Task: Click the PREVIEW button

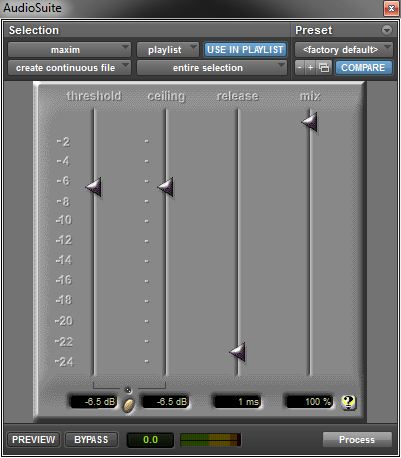Action: pos(34,440)
